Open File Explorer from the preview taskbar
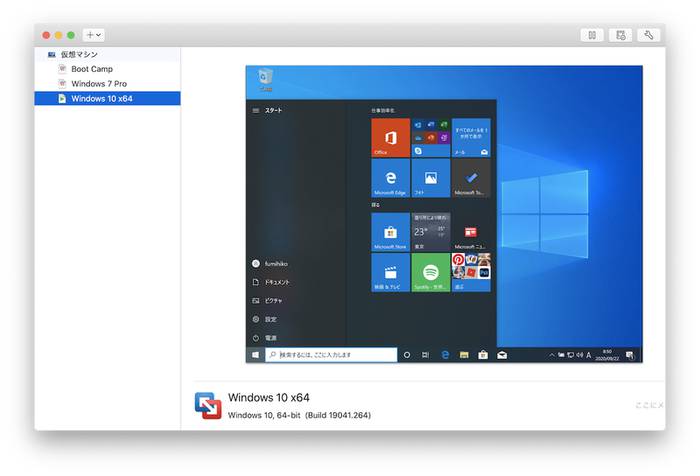The width and height of the screenshot is (700, 476). coord(464,355)
